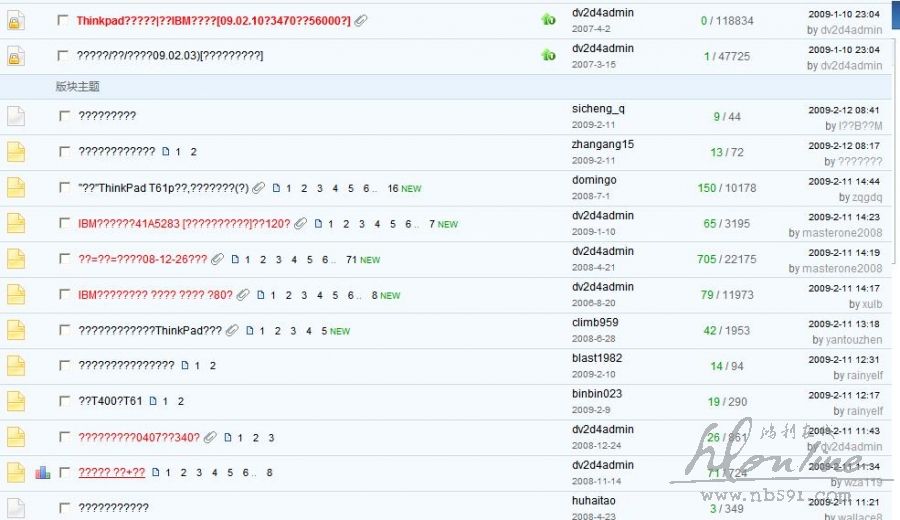
Task: Click the small page icon before pages in the zhangang15 thread
Action: pyautogui.click(x=166, y=152)
